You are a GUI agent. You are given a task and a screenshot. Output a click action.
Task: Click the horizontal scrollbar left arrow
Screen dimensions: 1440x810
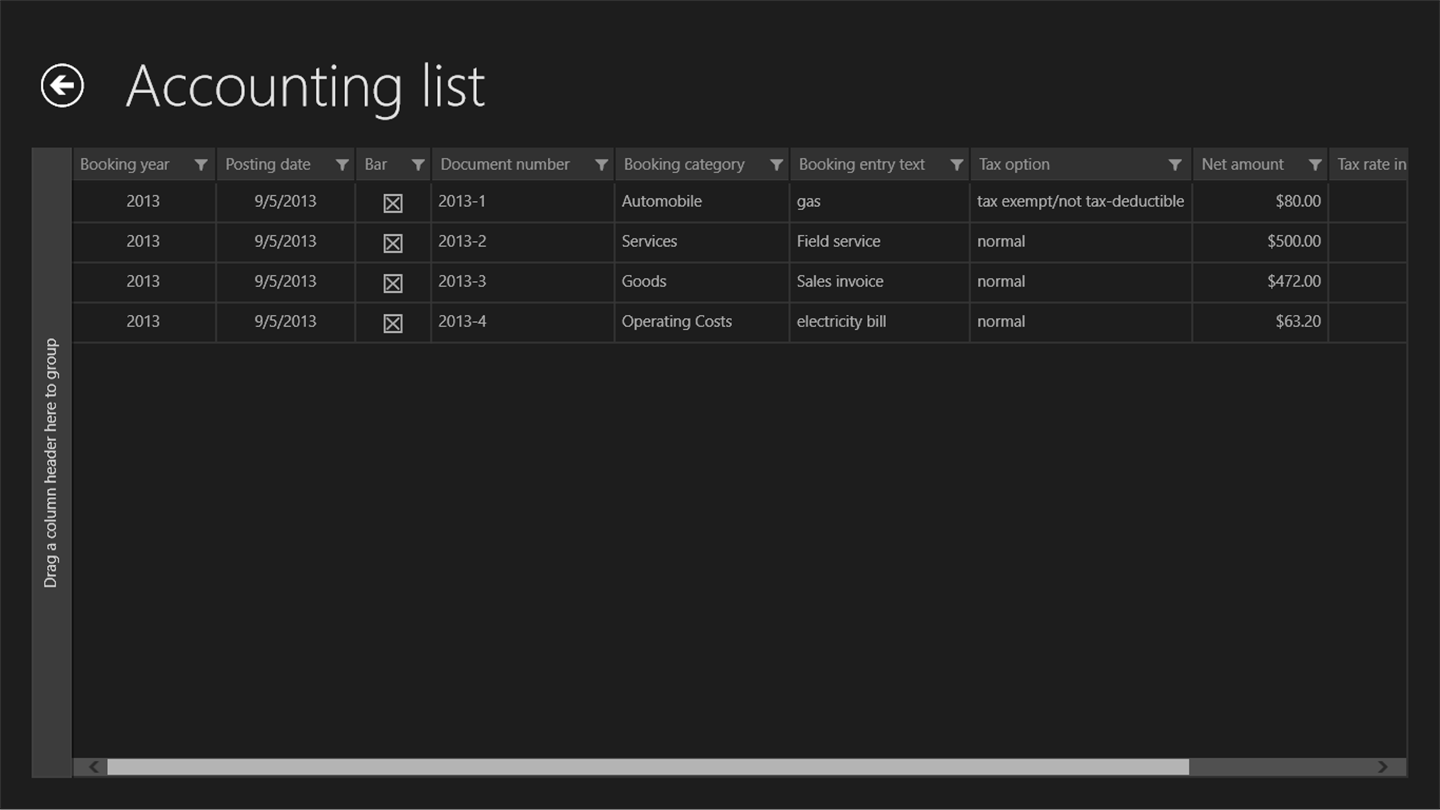click(94, 767)
